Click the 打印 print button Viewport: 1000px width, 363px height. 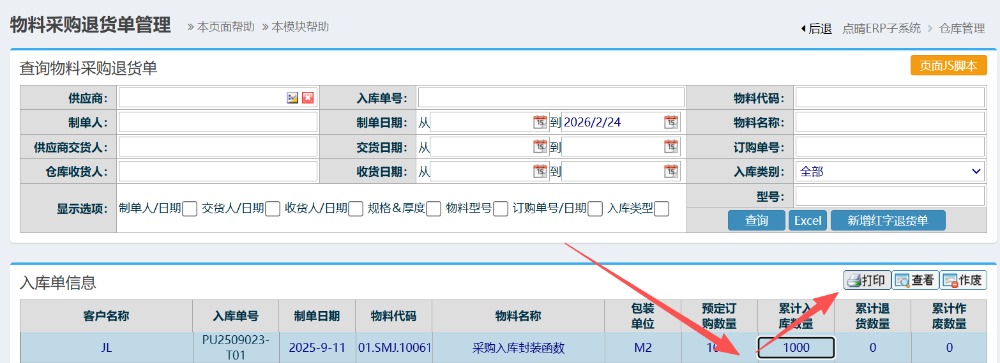pos(867,280)
